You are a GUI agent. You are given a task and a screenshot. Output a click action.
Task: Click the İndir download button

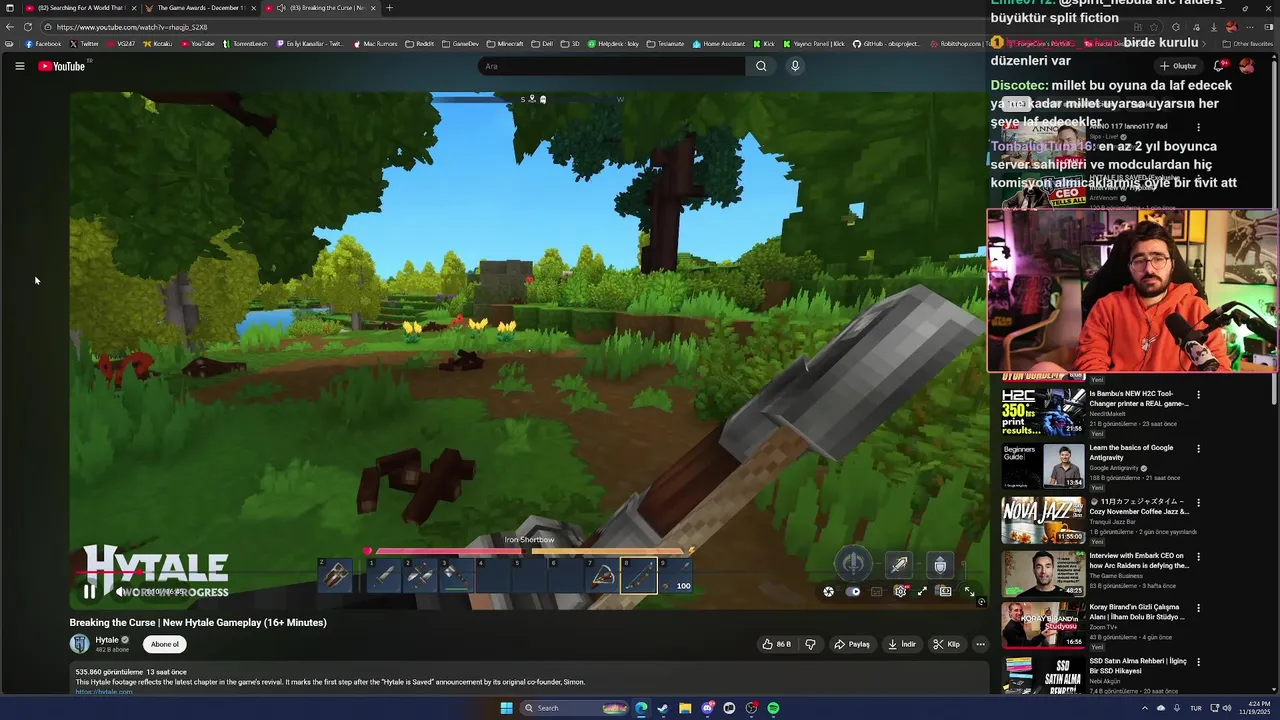pyautogui.click(x=902, y=644)
